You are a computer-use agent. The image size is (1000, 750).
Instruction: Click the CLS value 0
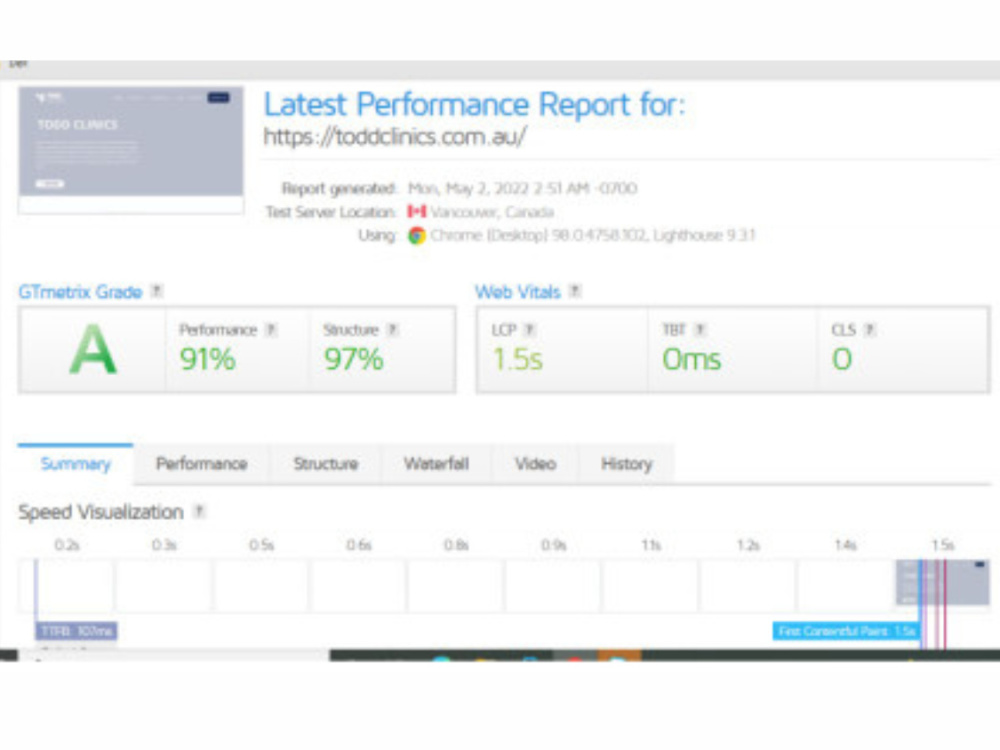pos(842,359)
